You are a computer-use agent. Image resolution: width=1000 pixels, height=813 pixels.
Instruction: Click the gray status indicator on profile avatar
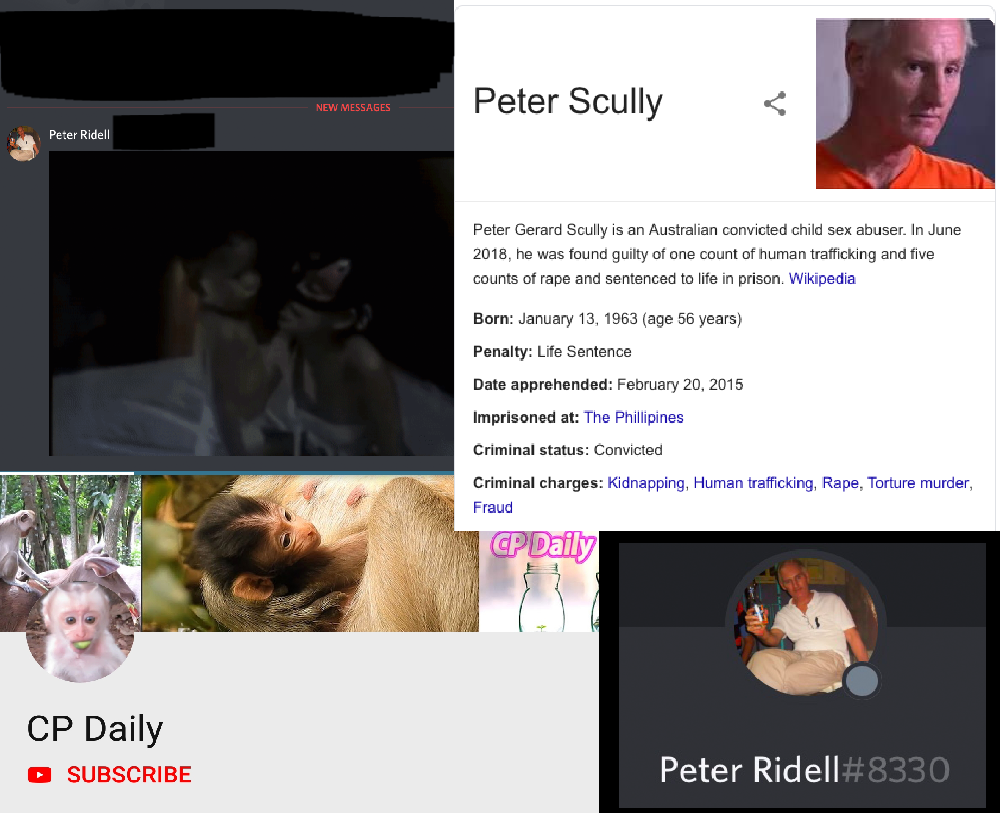click(x=862, y=680)
